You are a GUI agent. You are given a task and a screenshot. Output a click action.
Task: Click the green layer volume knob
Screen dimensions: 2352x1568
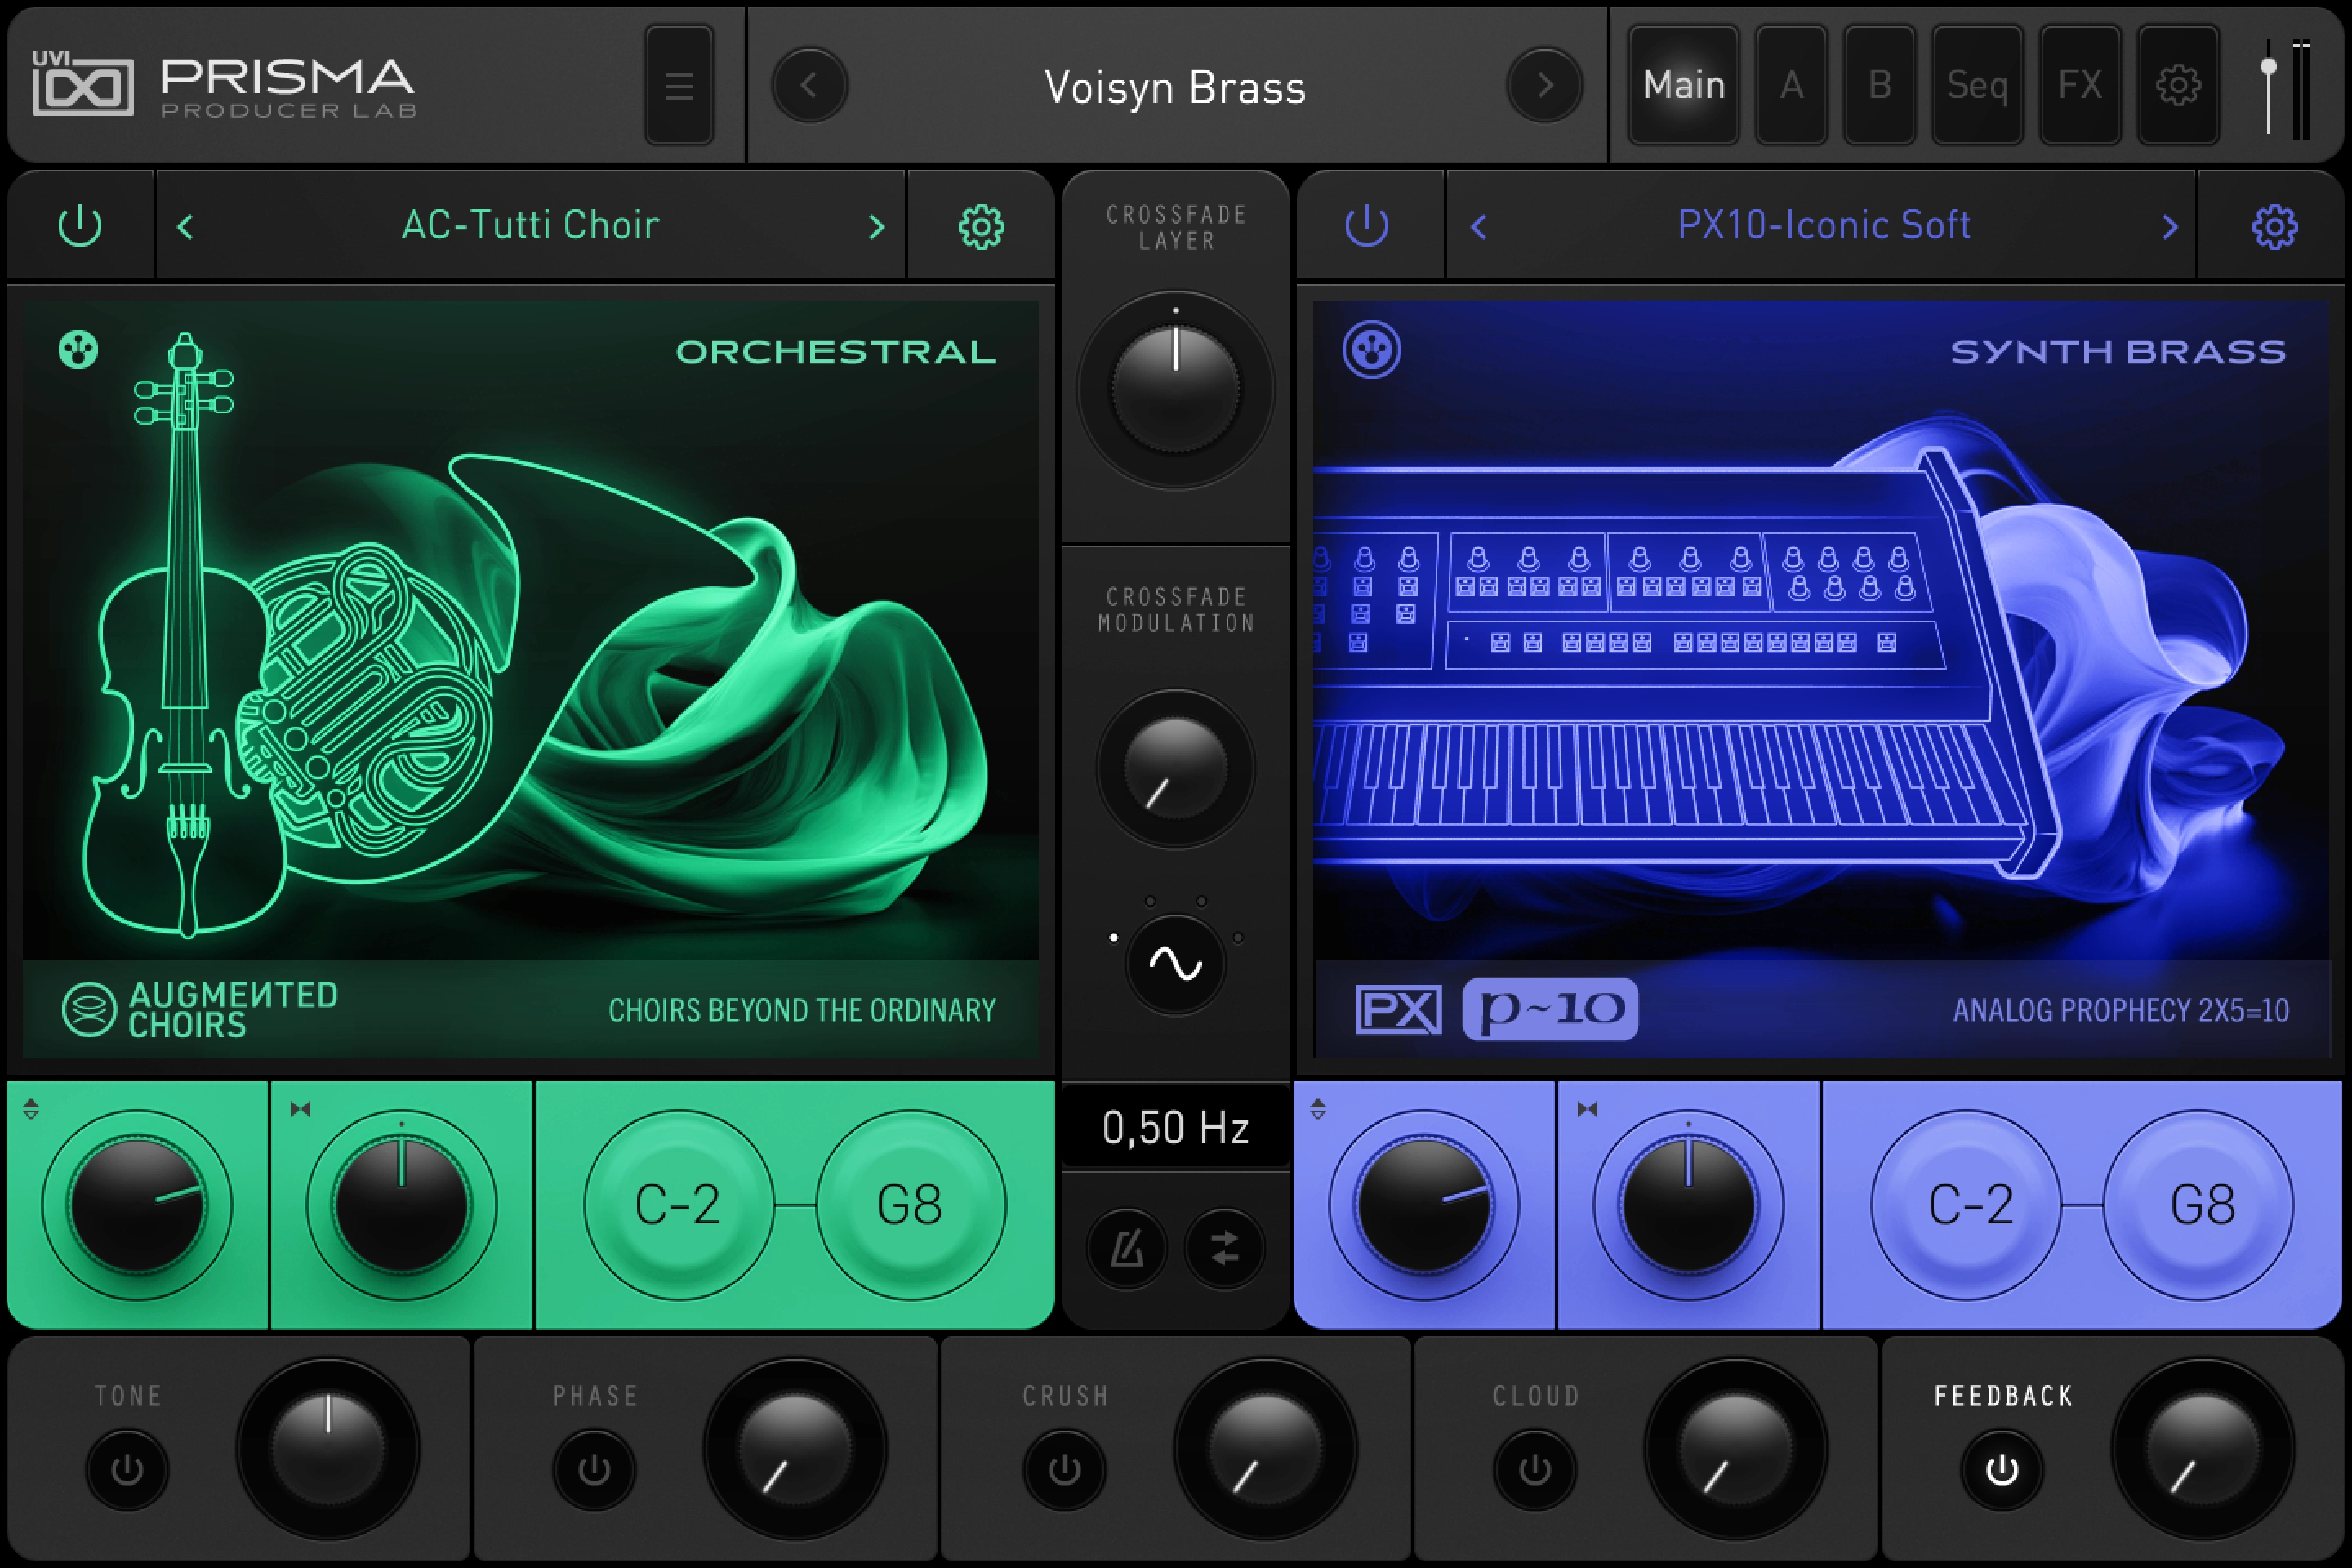pos(137,1205)
